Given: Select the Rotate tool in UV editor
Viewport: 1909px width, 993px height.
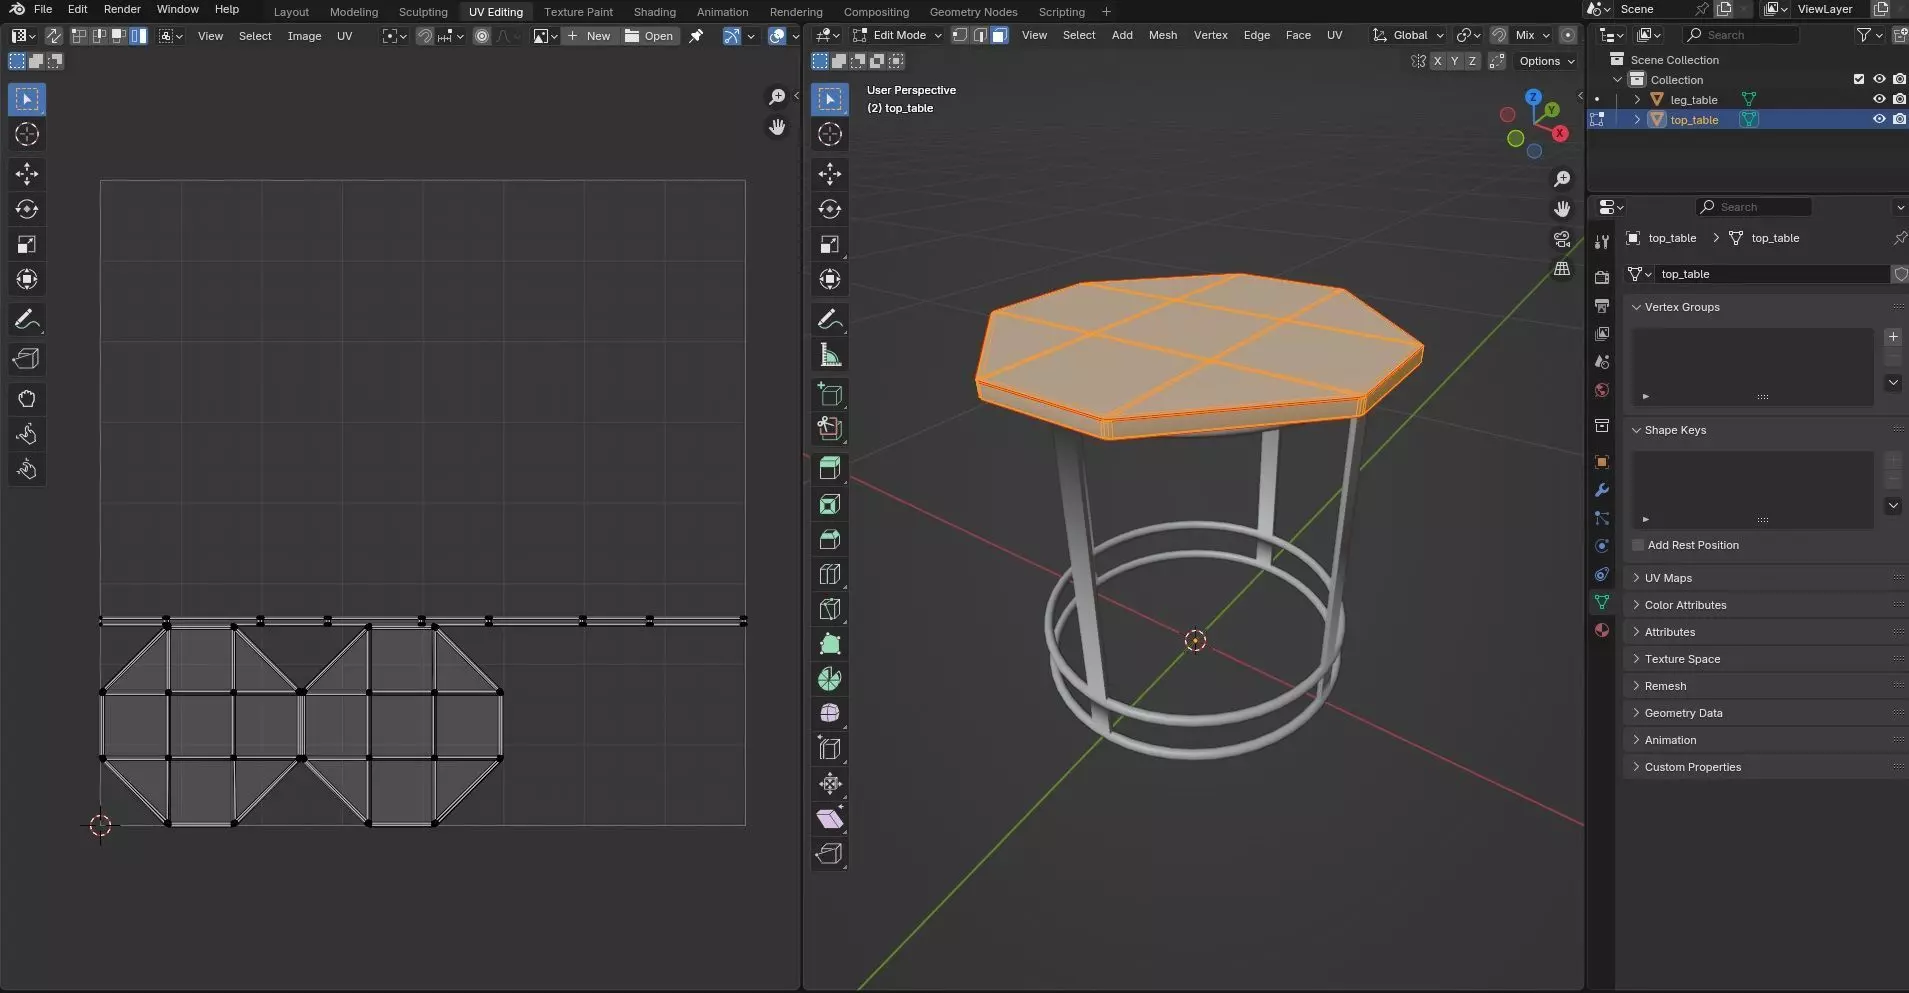Looking at the screenshot, I should pyautogui.click(x=27, y=209).
